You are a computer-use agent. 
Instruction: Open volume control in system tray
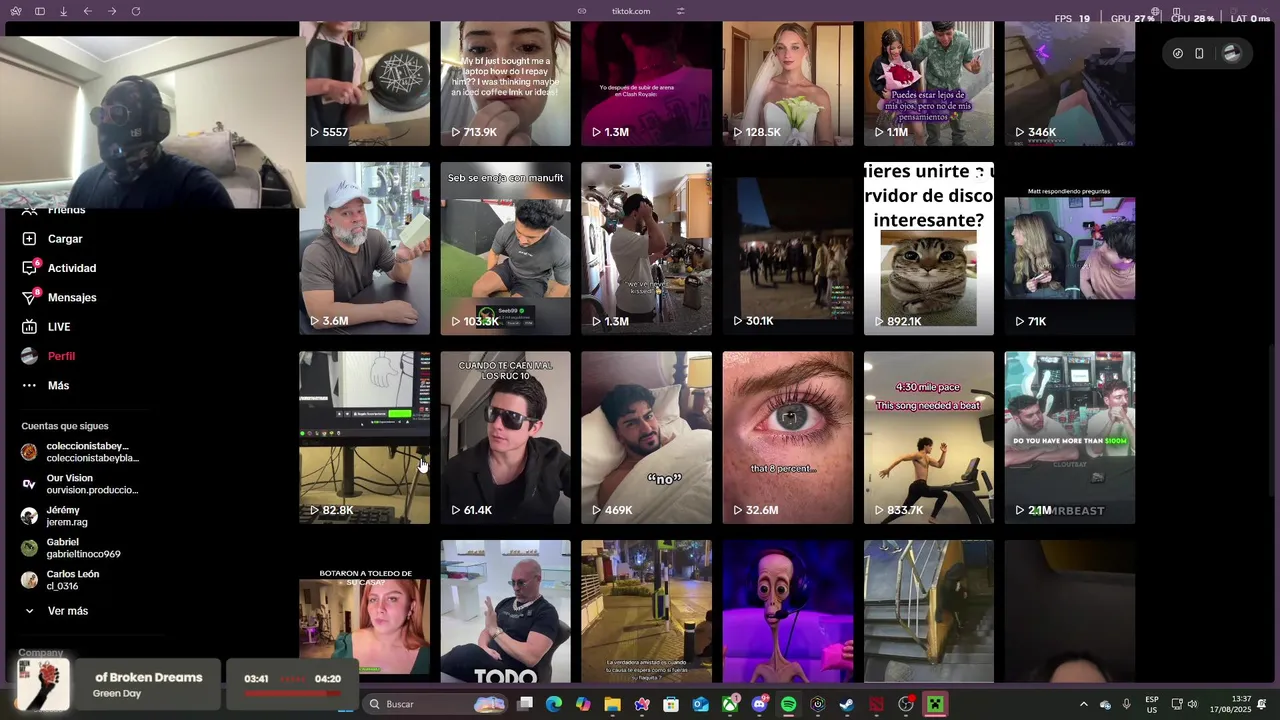[1192, 704]
